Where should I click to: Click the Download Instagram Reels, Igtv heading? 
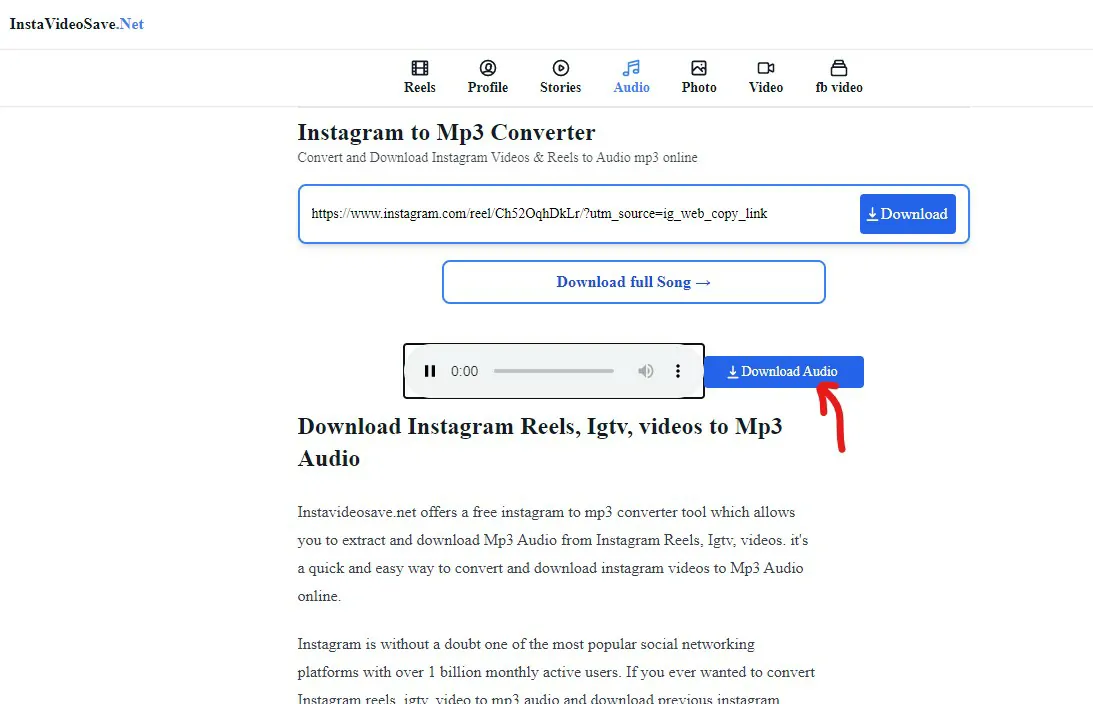pos(540,442)
